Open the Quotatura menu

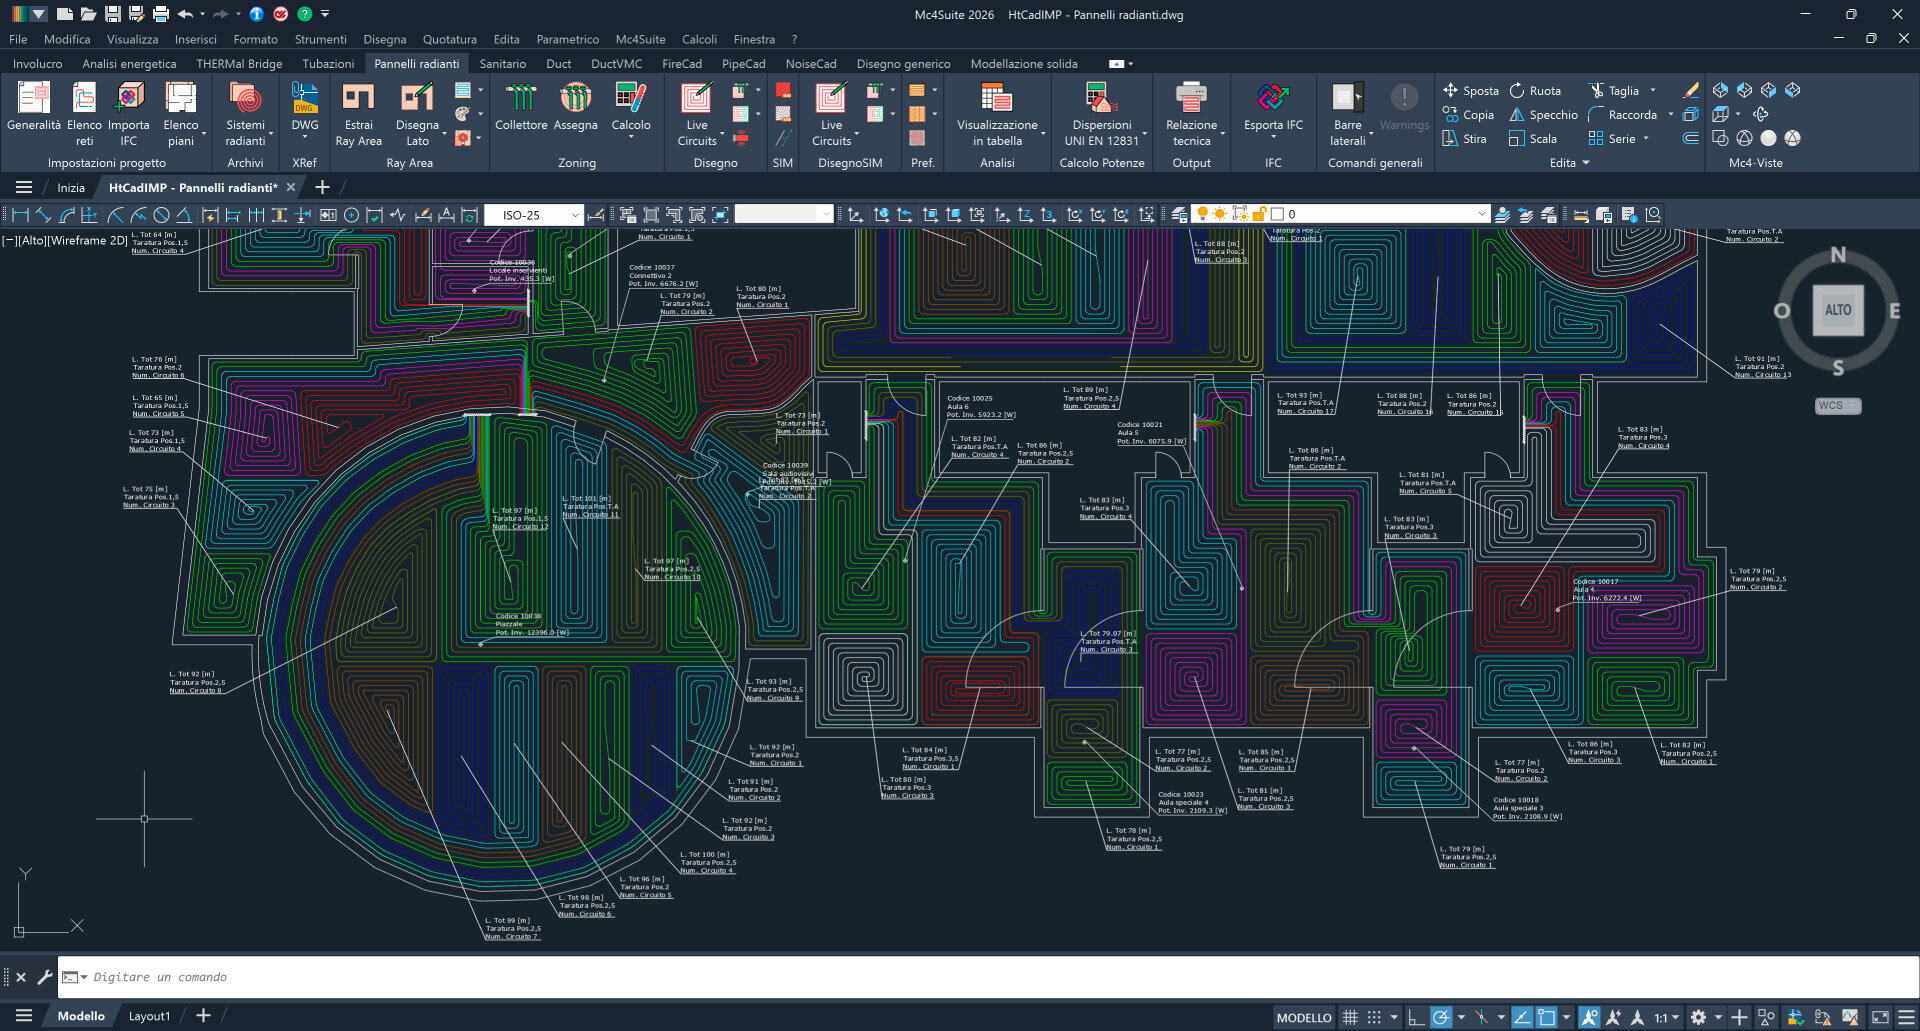click(x=450, y=39)
